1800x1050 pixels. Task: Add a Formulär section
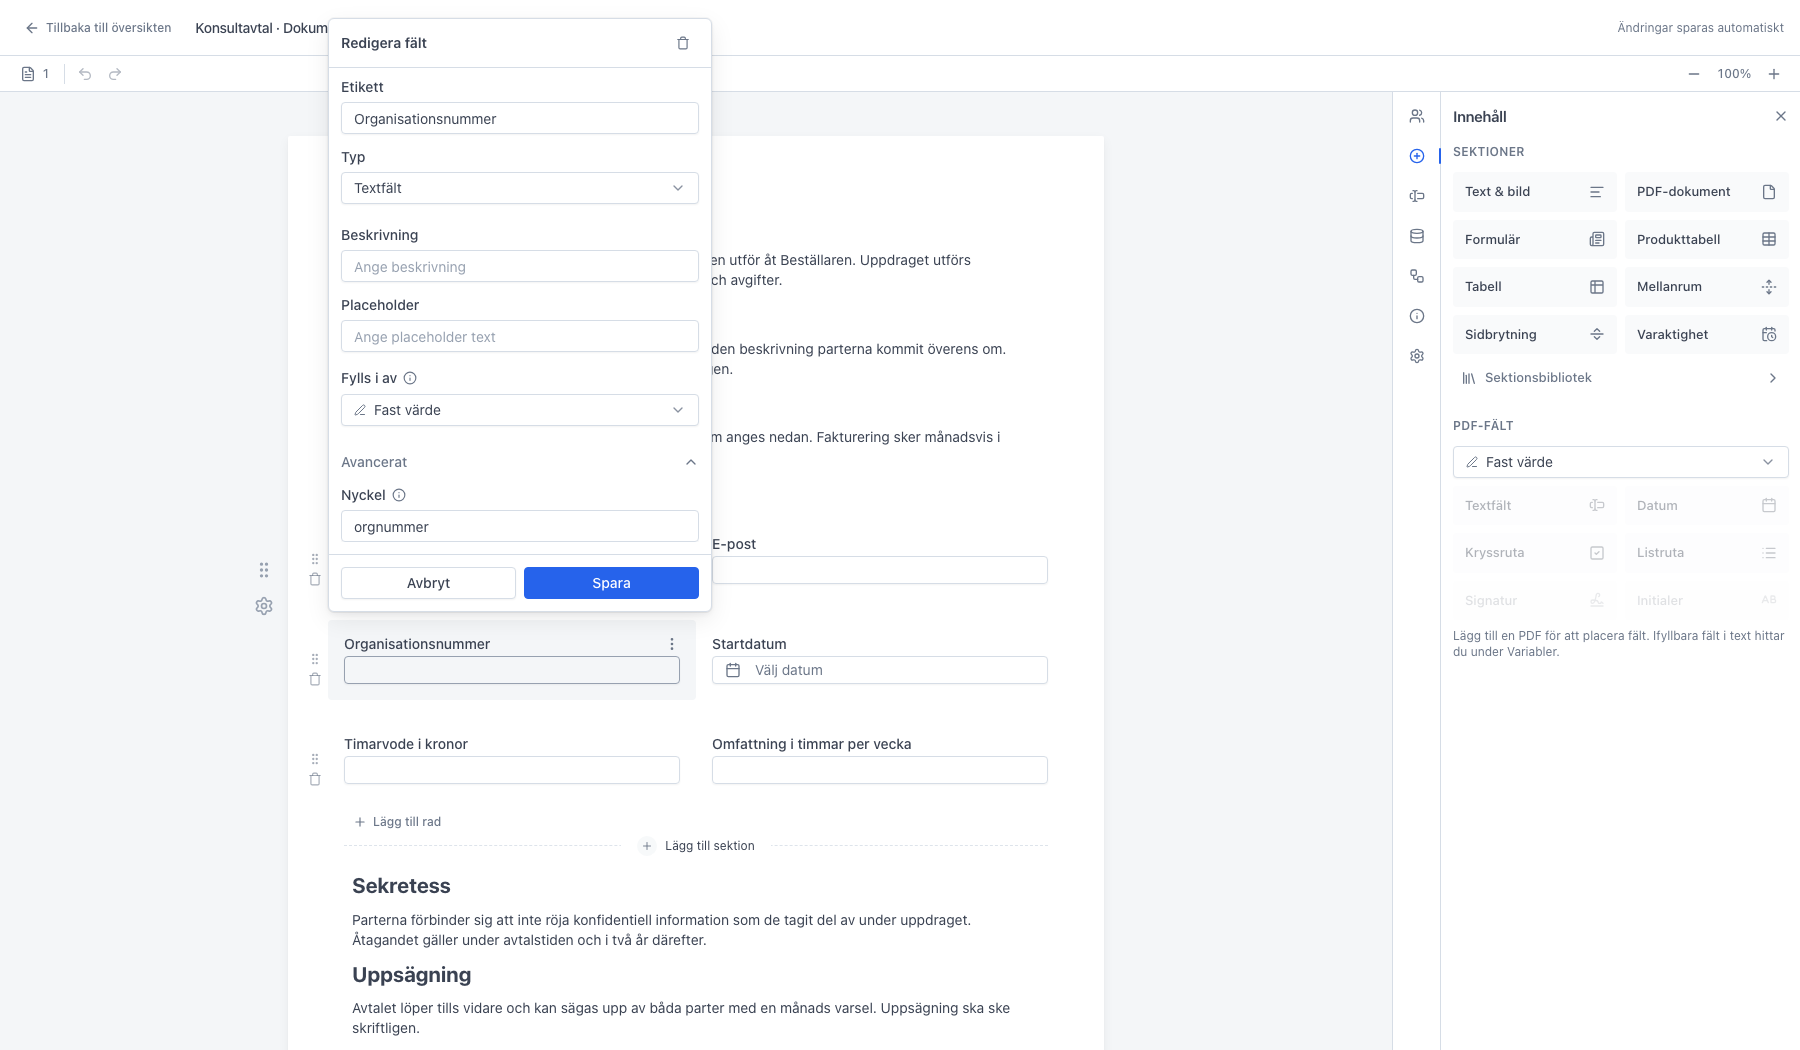pos(1535,240)
